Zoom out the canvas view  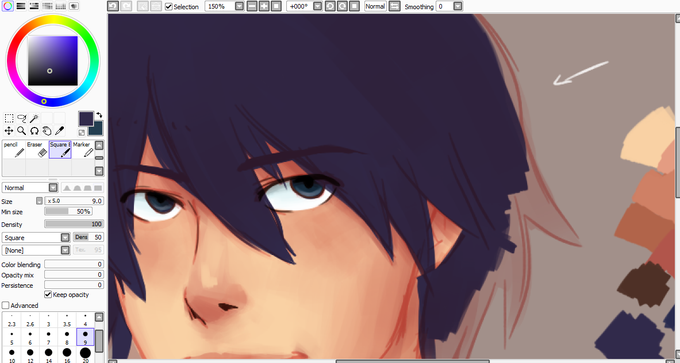point(252,7)
